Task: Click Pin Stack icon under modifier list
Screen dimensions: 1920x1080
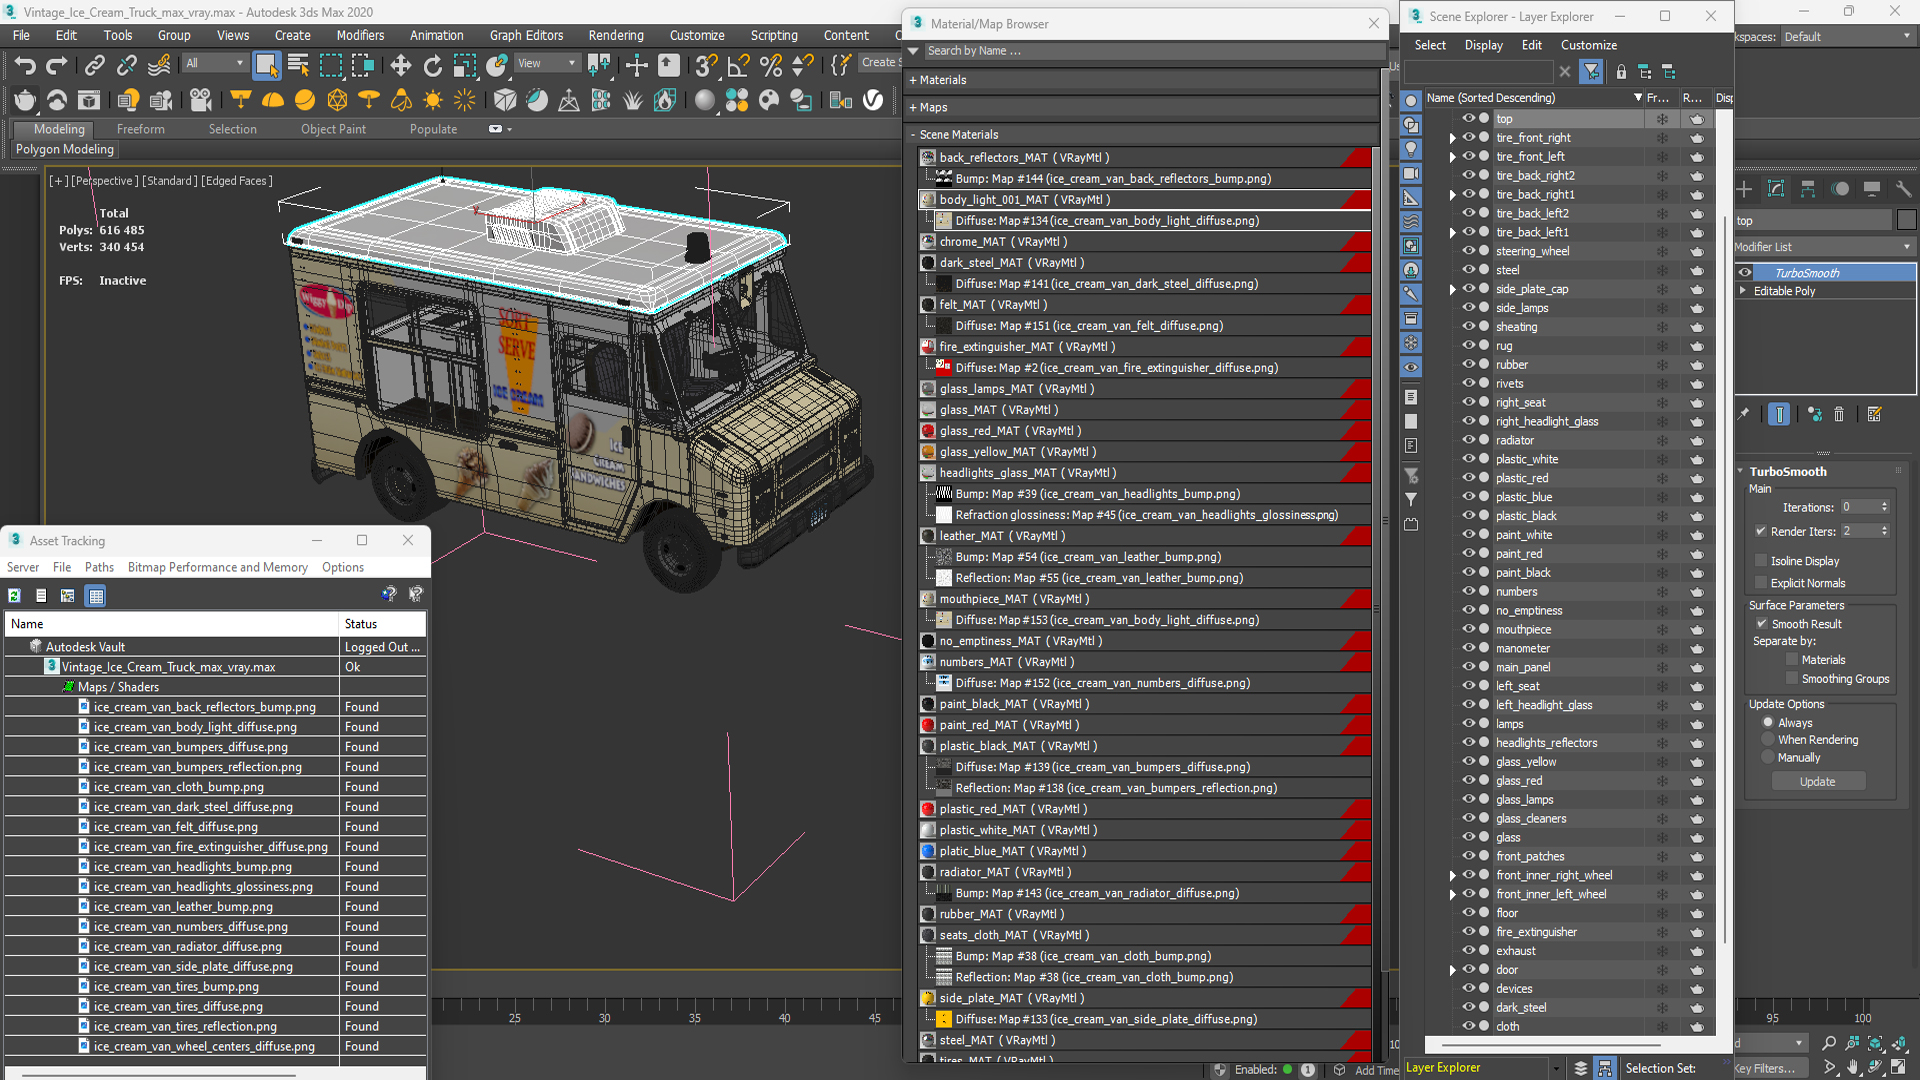Action: pos(1744,414)
